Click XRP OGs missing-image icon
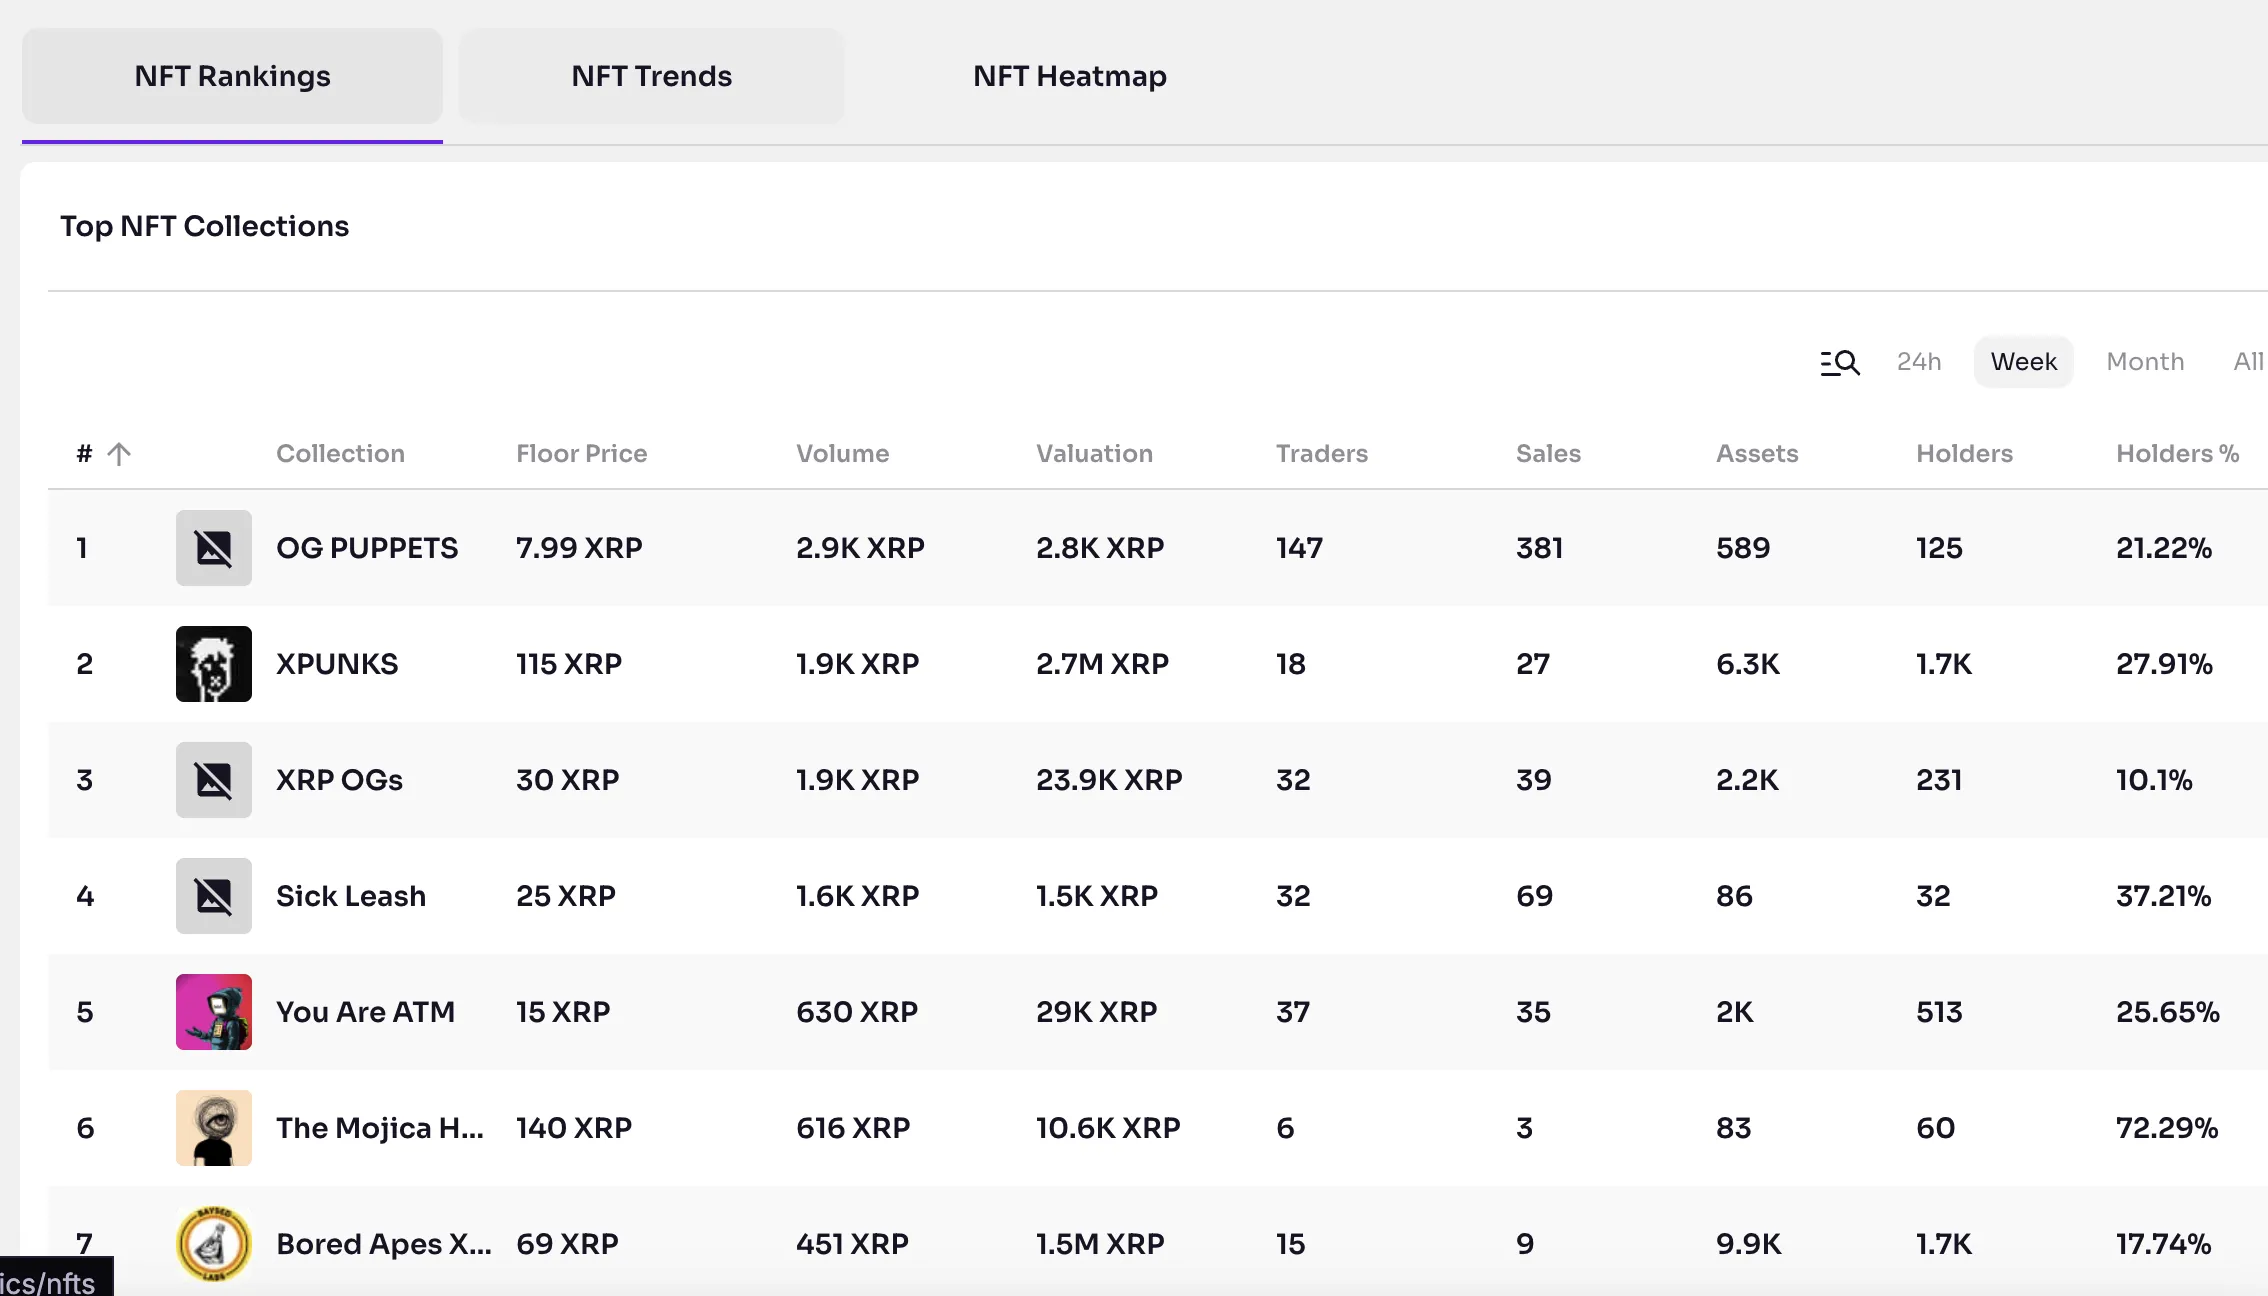This screenshot has width=2268, height=1296. coord(214,780)
